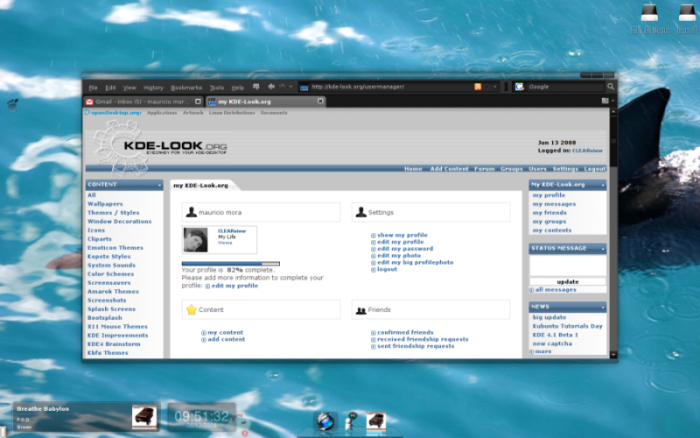Click the Gmail favicon on first tab
The image size is (700, 438).
89,102
